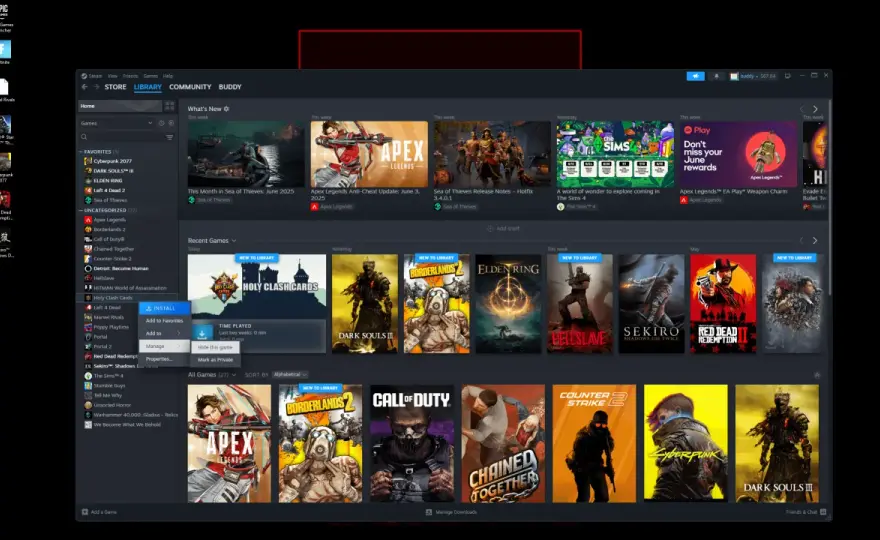Expand the All Games dropdown
The image size is (880, 540).
tap(234, 375)
